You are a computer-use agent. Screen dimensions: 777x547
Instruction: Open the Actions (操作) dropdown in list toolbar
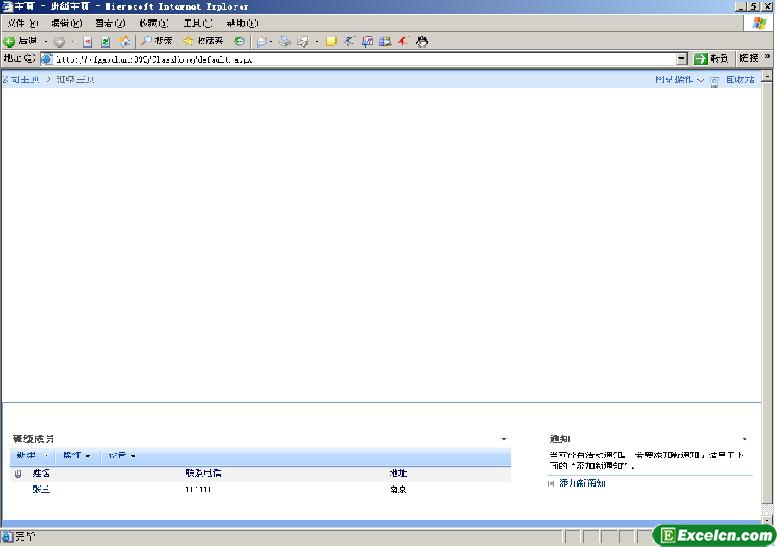[77, 455]
